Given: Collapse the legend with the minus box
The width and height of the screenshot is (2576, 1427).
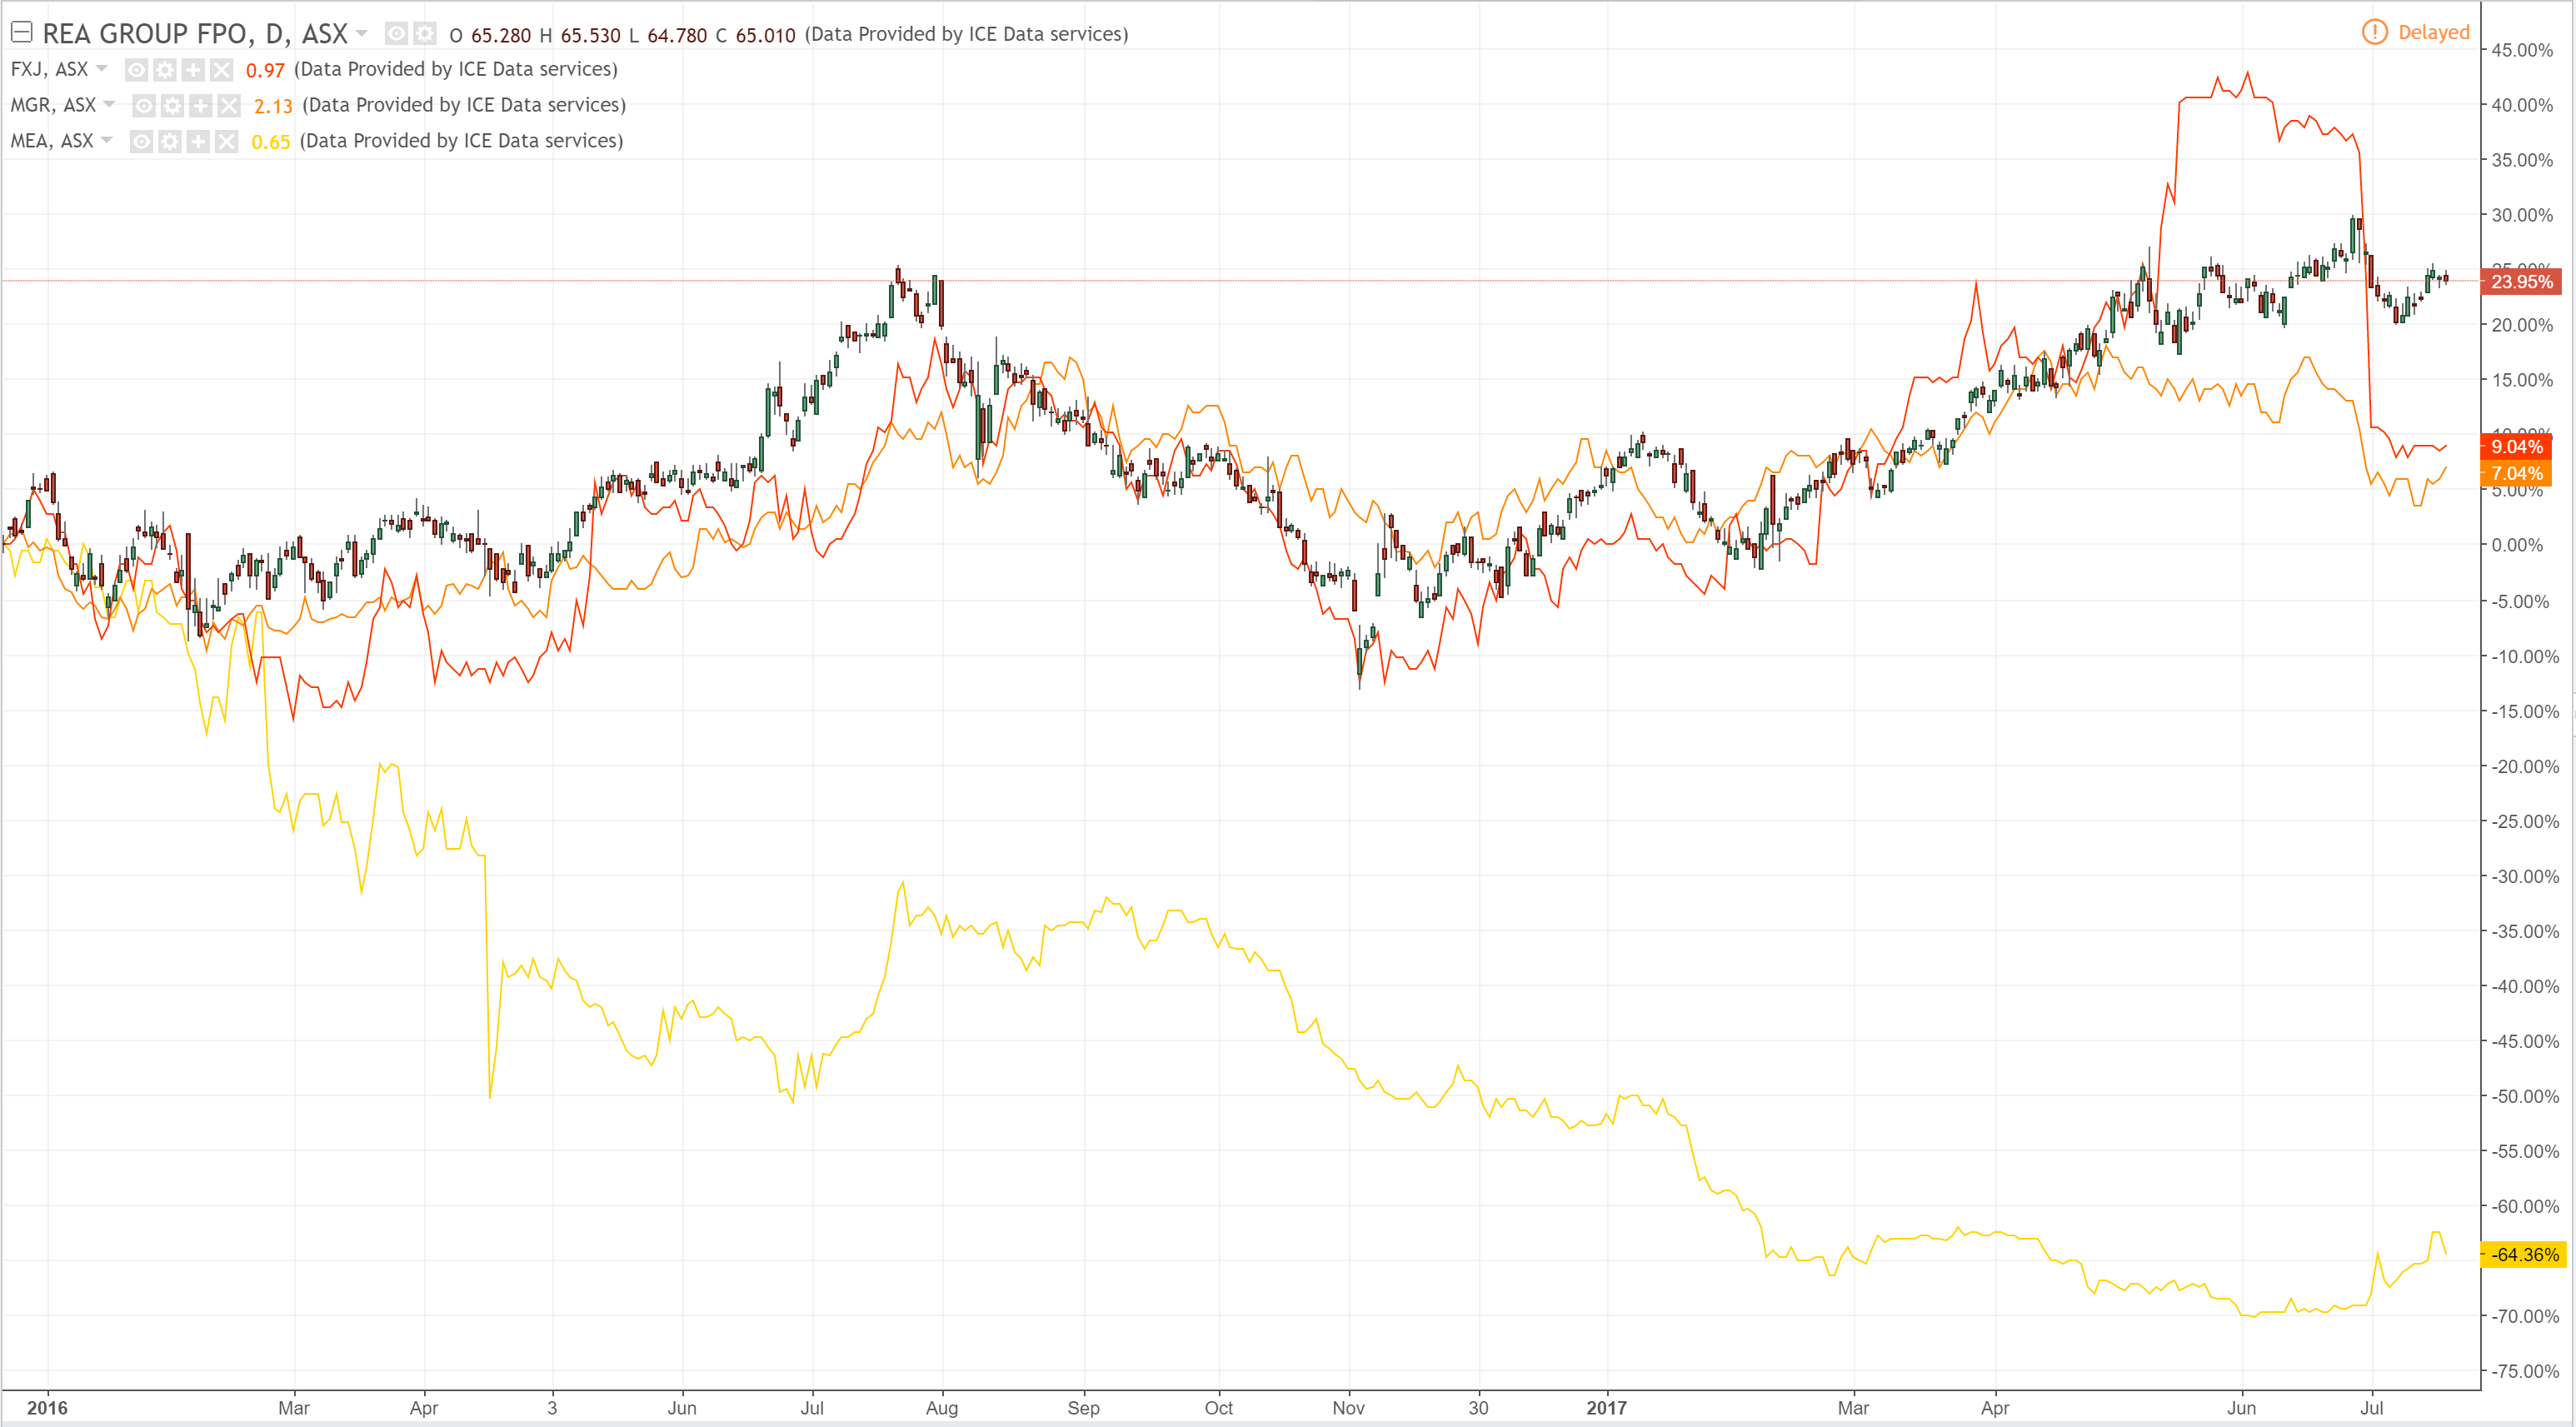Looking at the screenshot, I should point(22,33).
